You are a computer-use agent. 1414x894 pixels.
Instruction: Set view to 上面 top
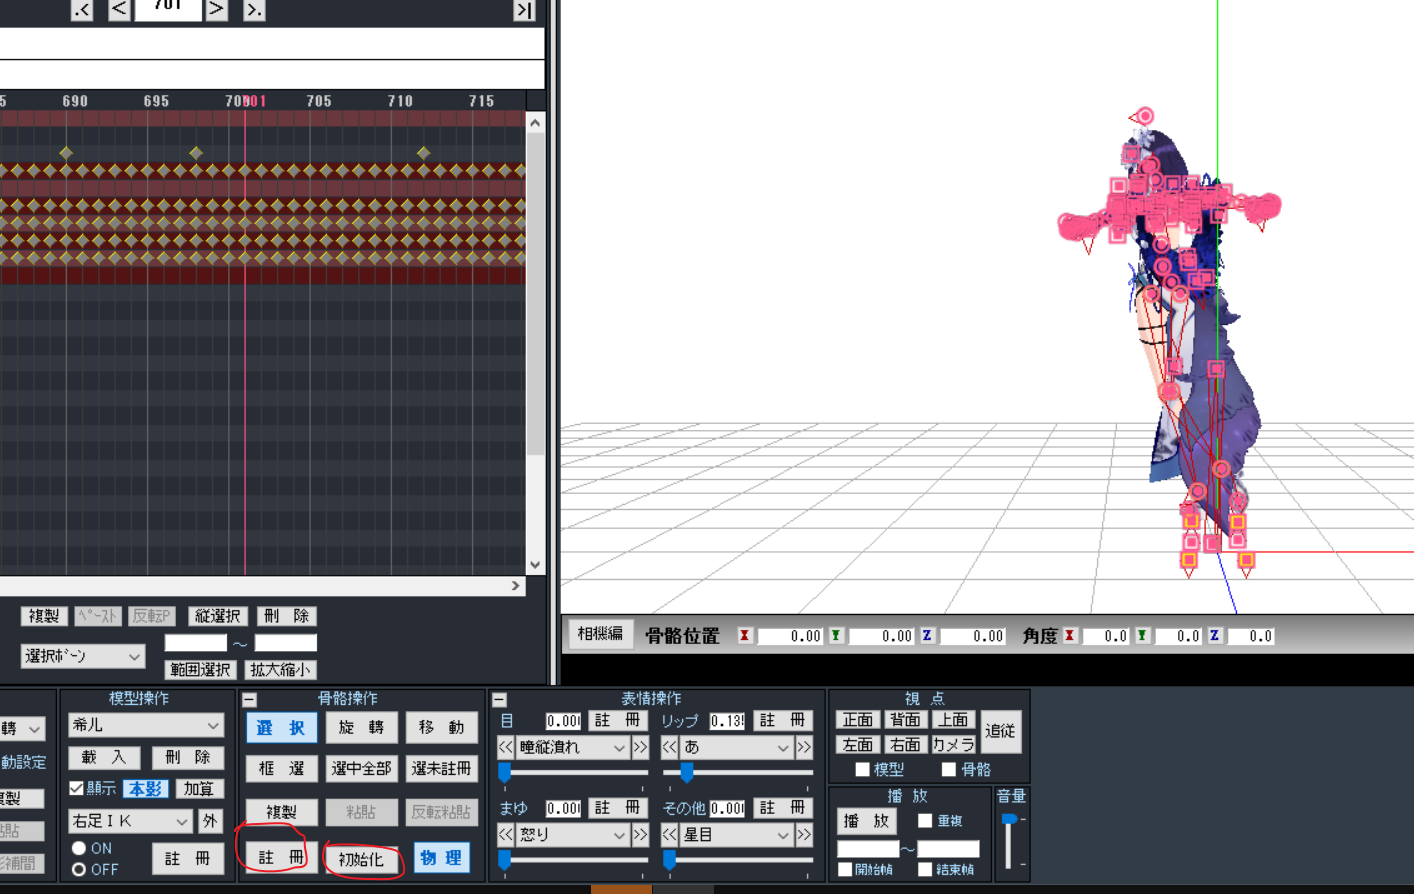click(x=953, y=720)
